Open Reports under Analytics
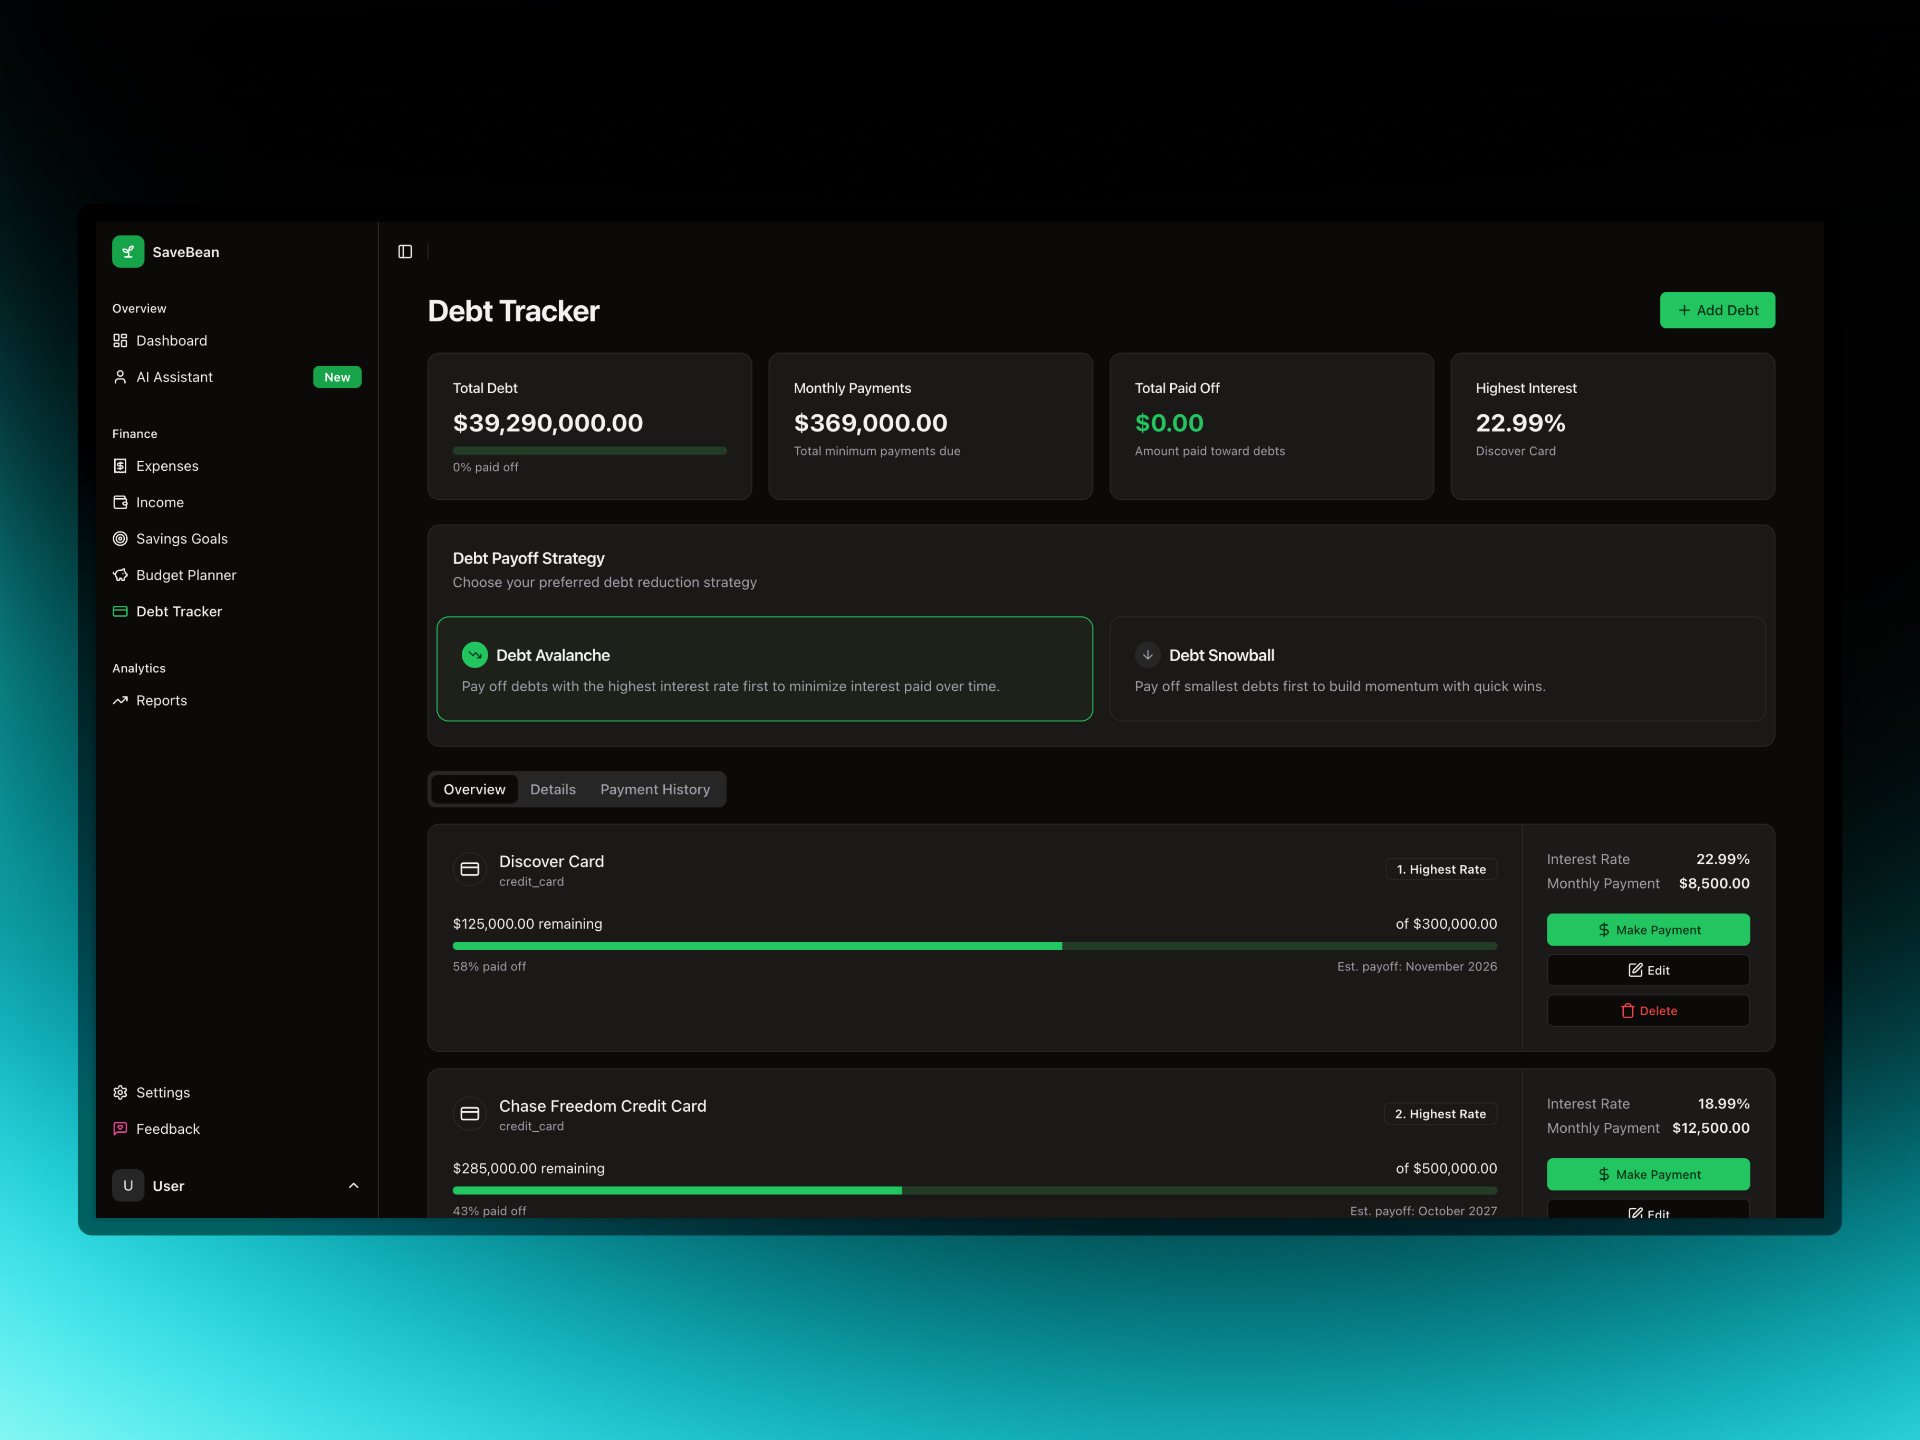The width and height of the screenshot is (1920, 1440). tap(236, 701)
